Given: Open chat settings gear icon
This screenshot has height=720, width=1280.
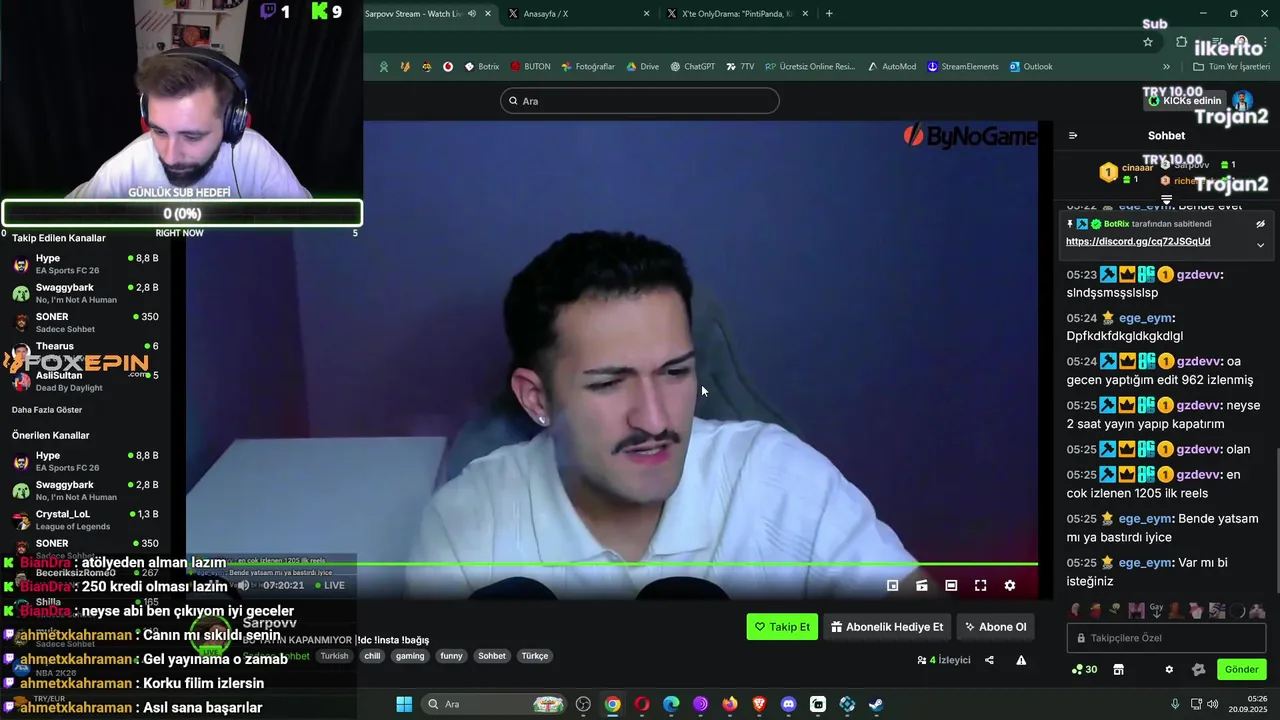Looking at the screenshot, I should pyautogui.click(x=1169, y=669).
